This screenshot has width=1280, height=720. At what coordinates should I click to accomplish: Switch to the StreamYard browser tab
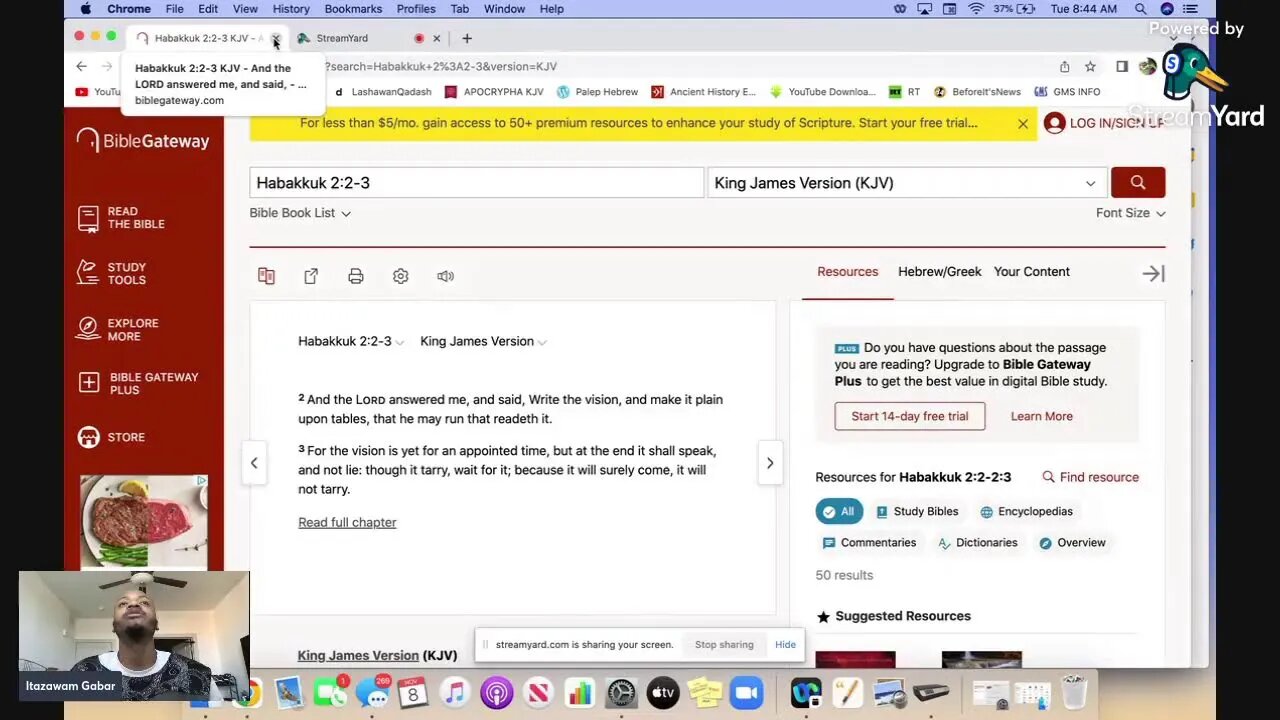coord(368,38)
